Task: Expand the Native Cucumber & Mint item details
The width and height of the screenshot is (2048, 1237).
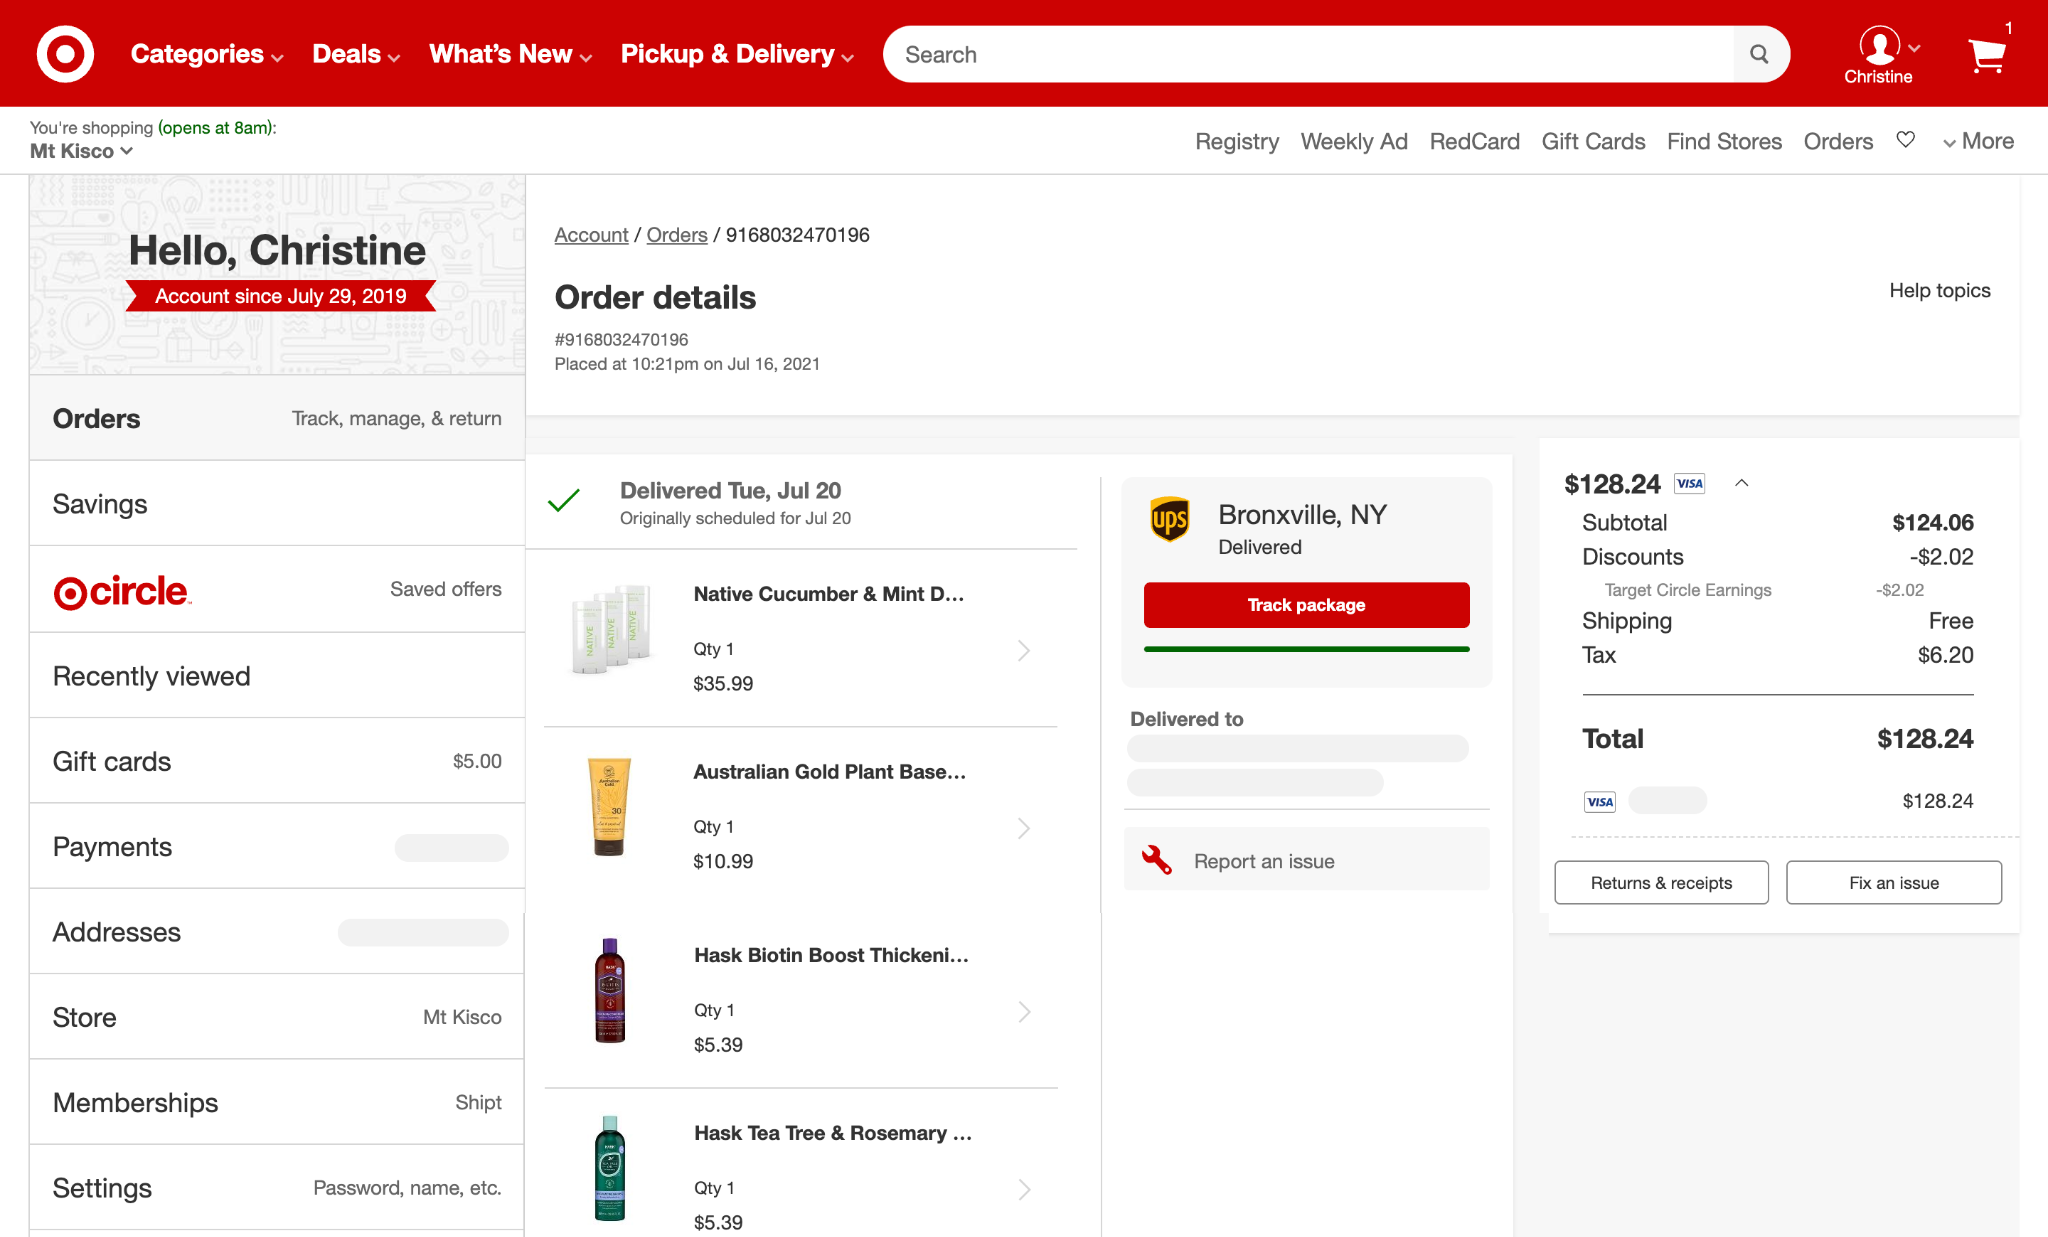Action: click(x=1023, y=650)
